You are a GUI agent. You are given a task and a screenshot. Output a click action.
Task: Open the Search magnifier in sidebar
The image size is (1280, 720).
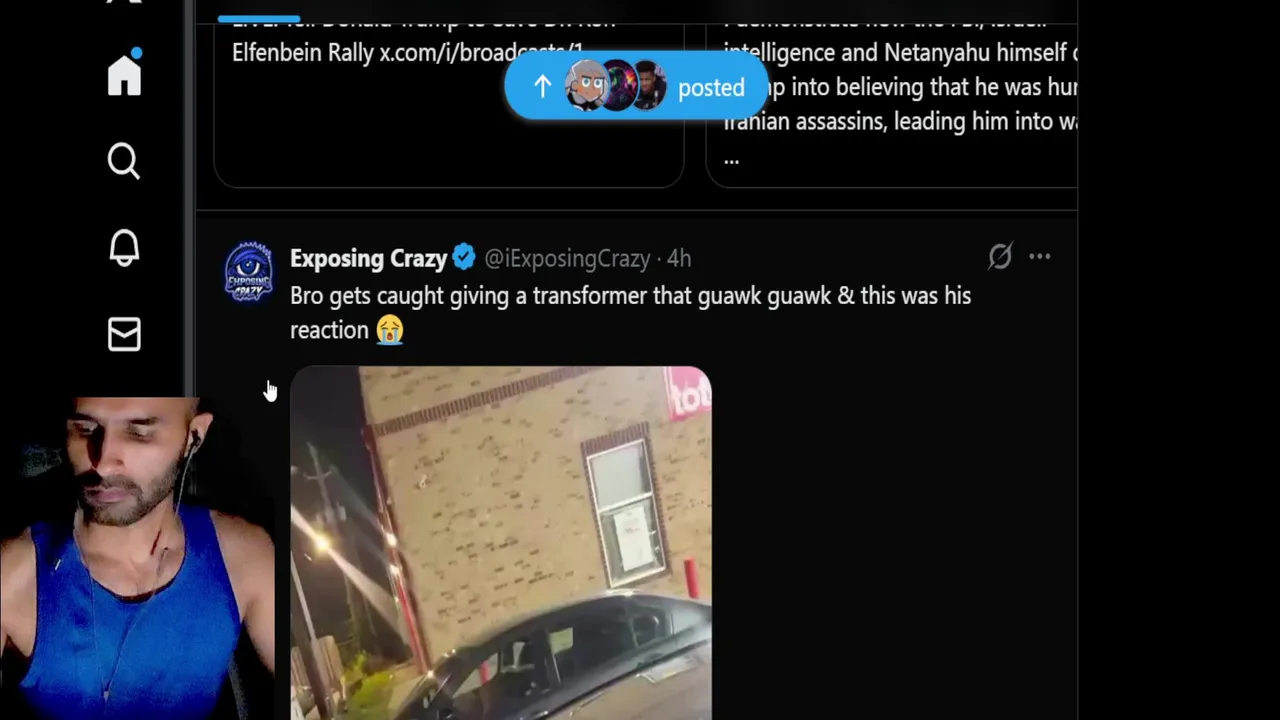[x=124, y=161]
